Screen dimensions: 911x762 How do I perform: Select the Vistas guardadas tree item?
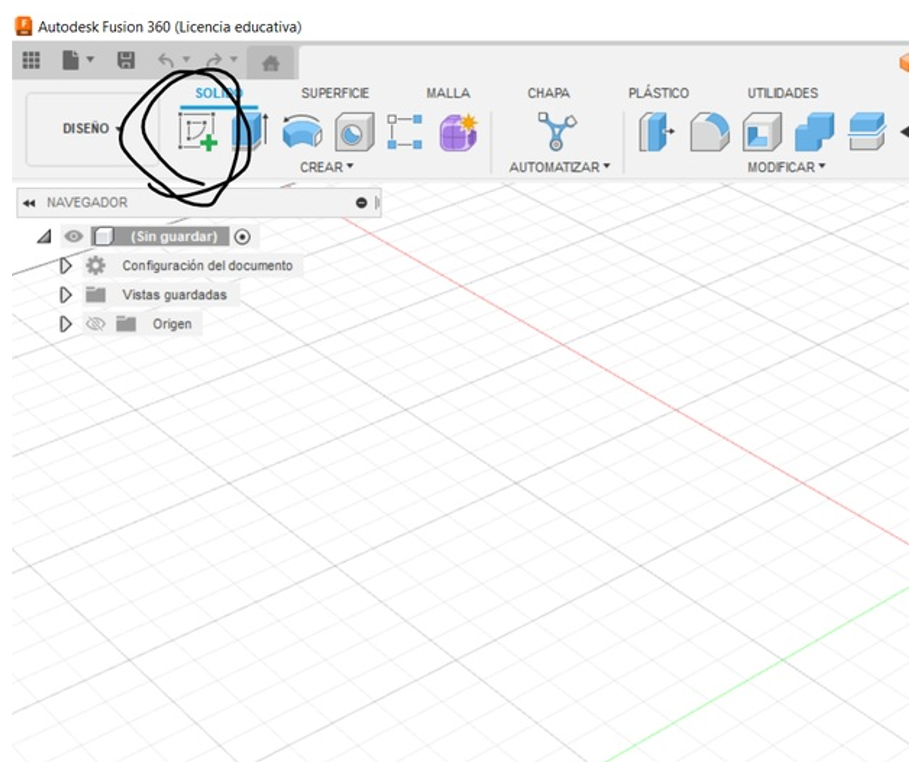[174, 294]
